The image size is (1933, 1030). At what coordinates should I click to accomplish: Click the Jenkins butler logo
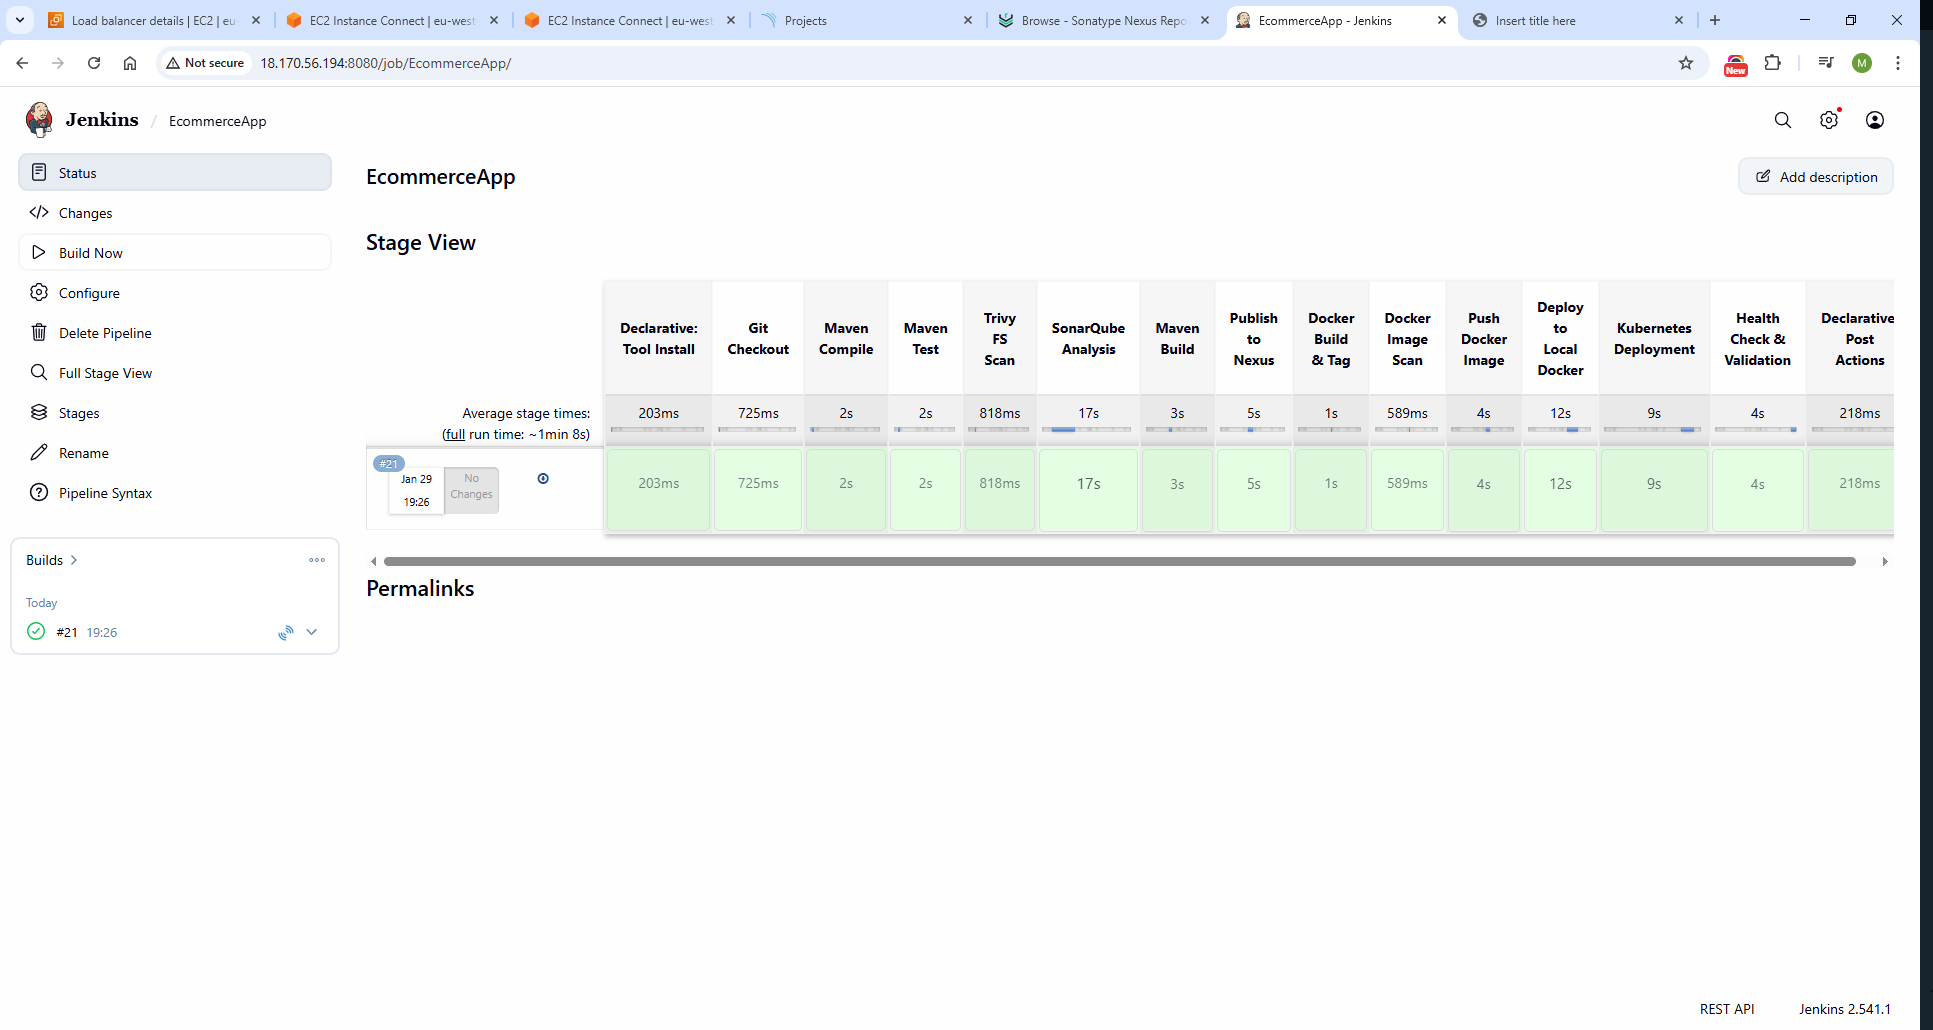point(39,120)
